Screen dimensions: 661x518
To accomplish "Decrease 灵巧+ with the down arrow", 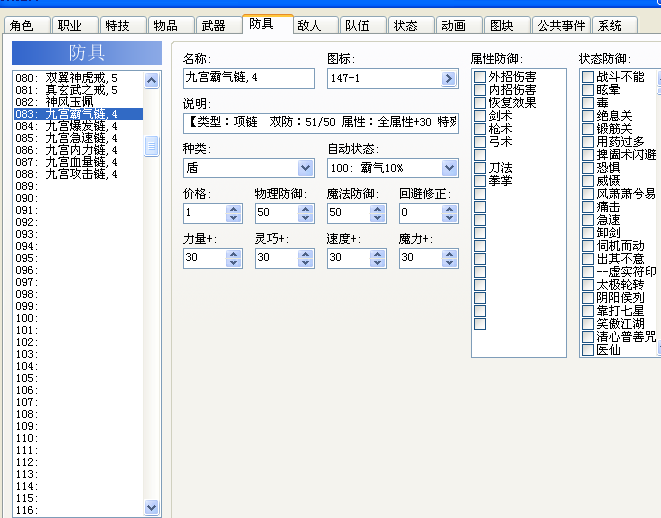I will [x=306, y=263].
